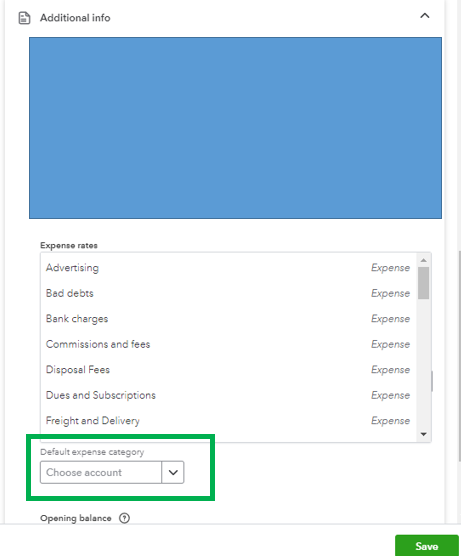461x556 pixels.
Task: Click the Additional info heading
Action: [x=75, y=18]
